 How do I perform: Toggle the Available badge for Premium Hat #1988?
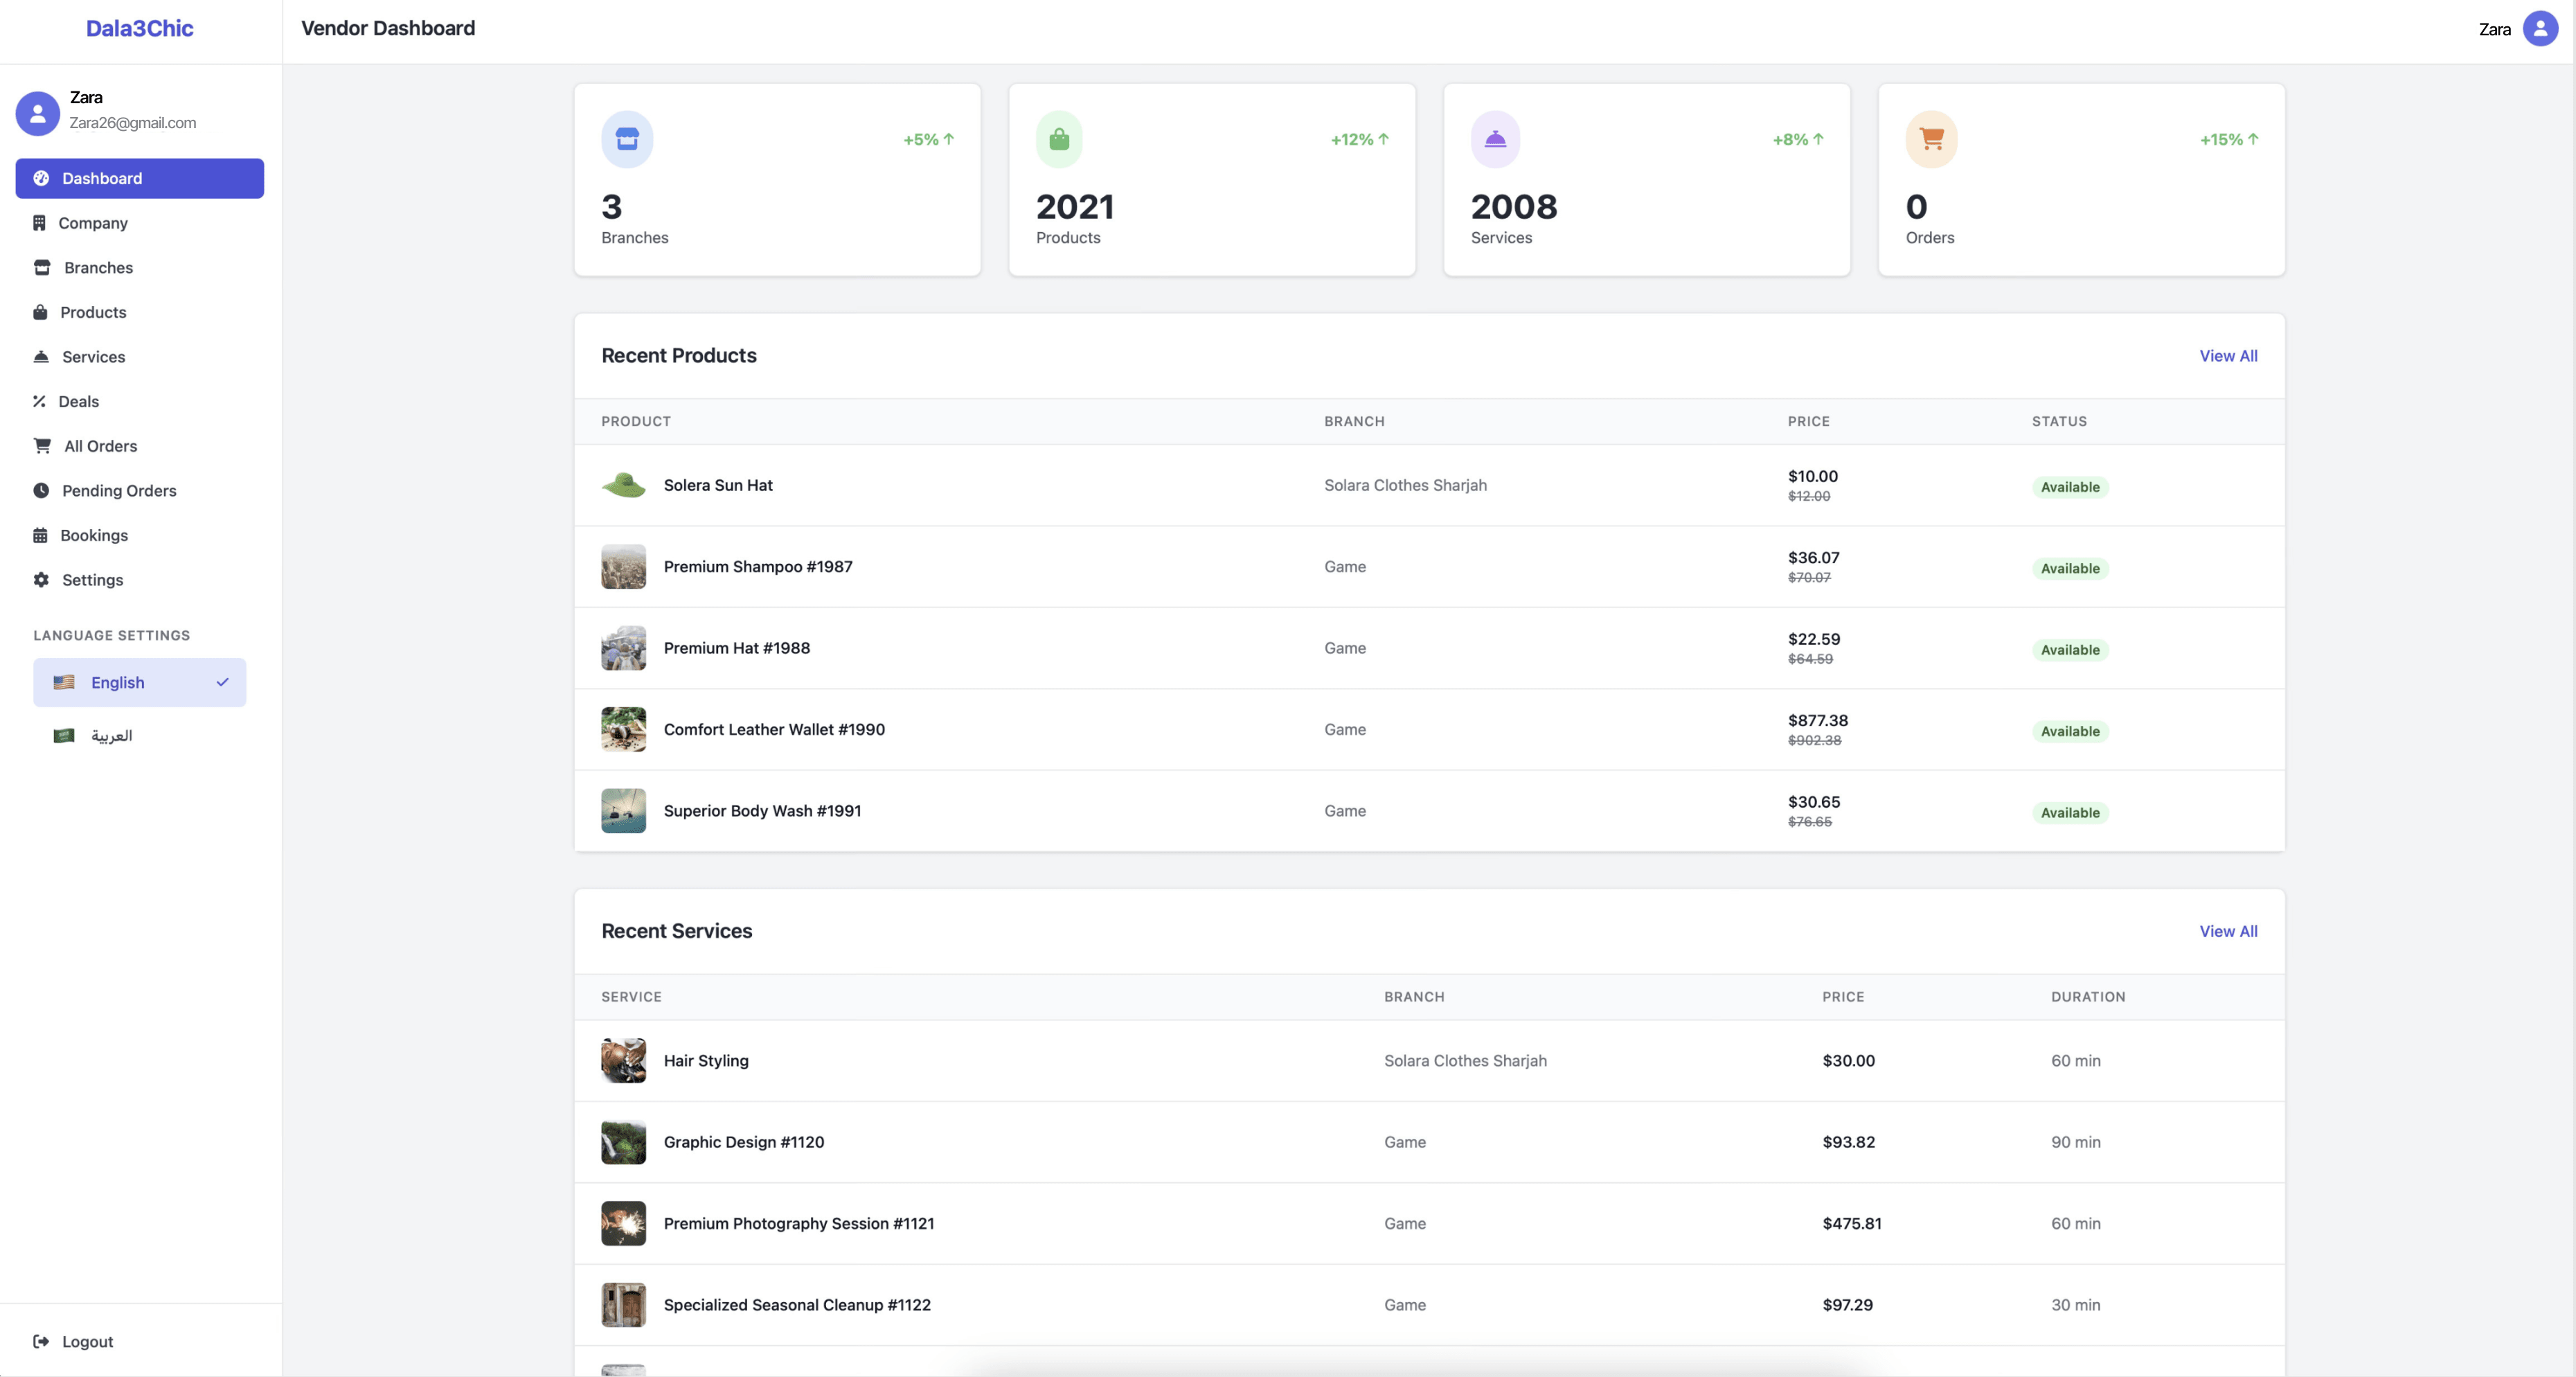point(2070,649)
